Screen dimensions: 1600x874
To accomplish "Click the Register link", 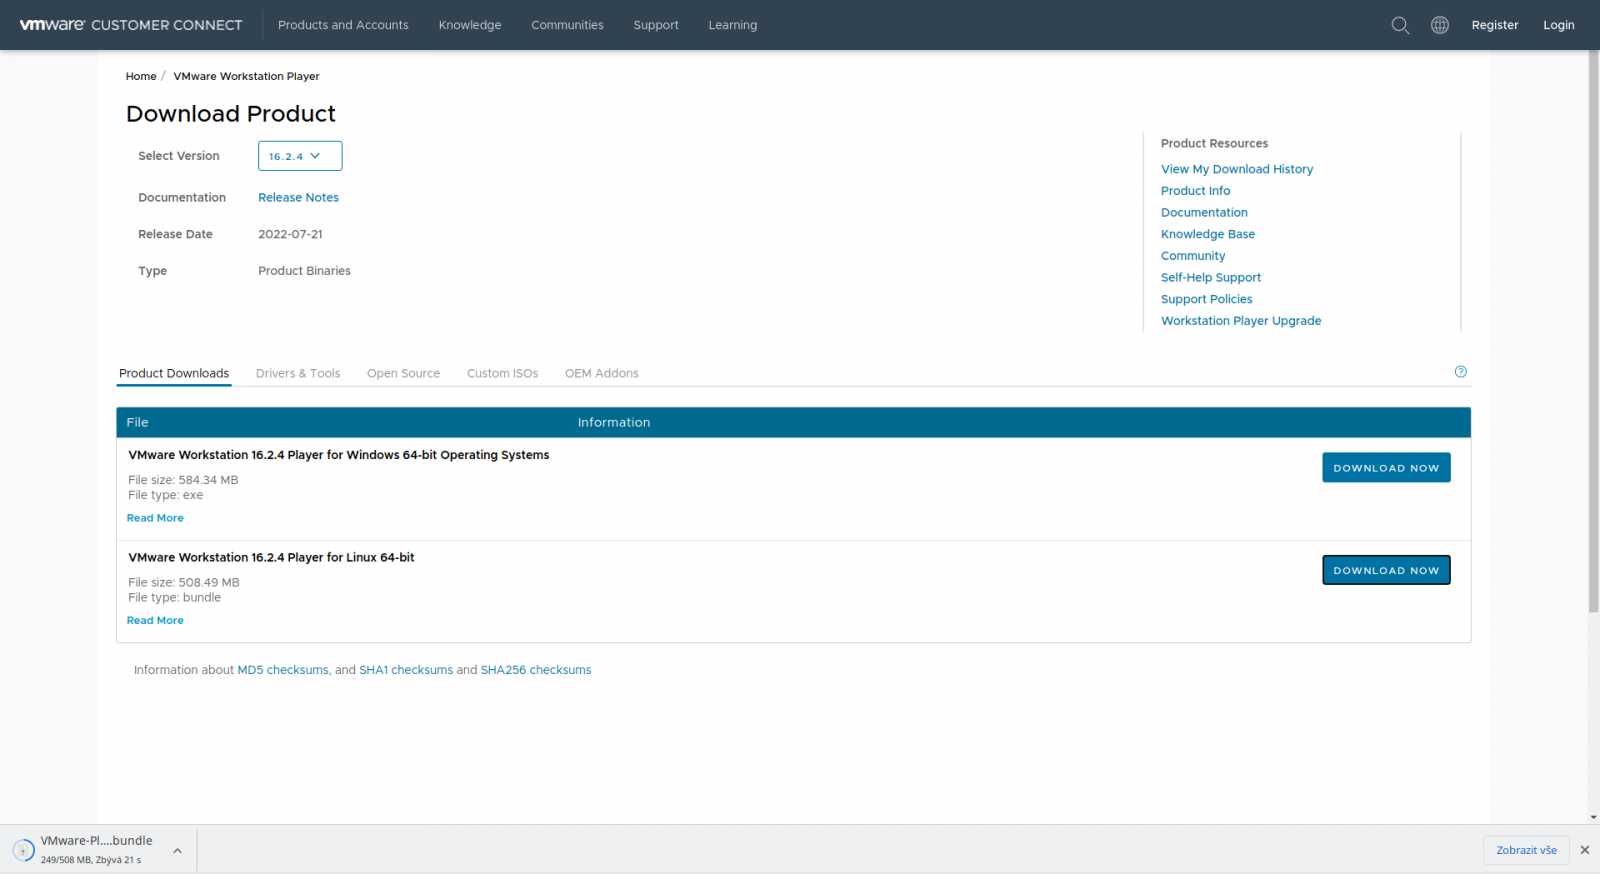I will coord(1495,25).
